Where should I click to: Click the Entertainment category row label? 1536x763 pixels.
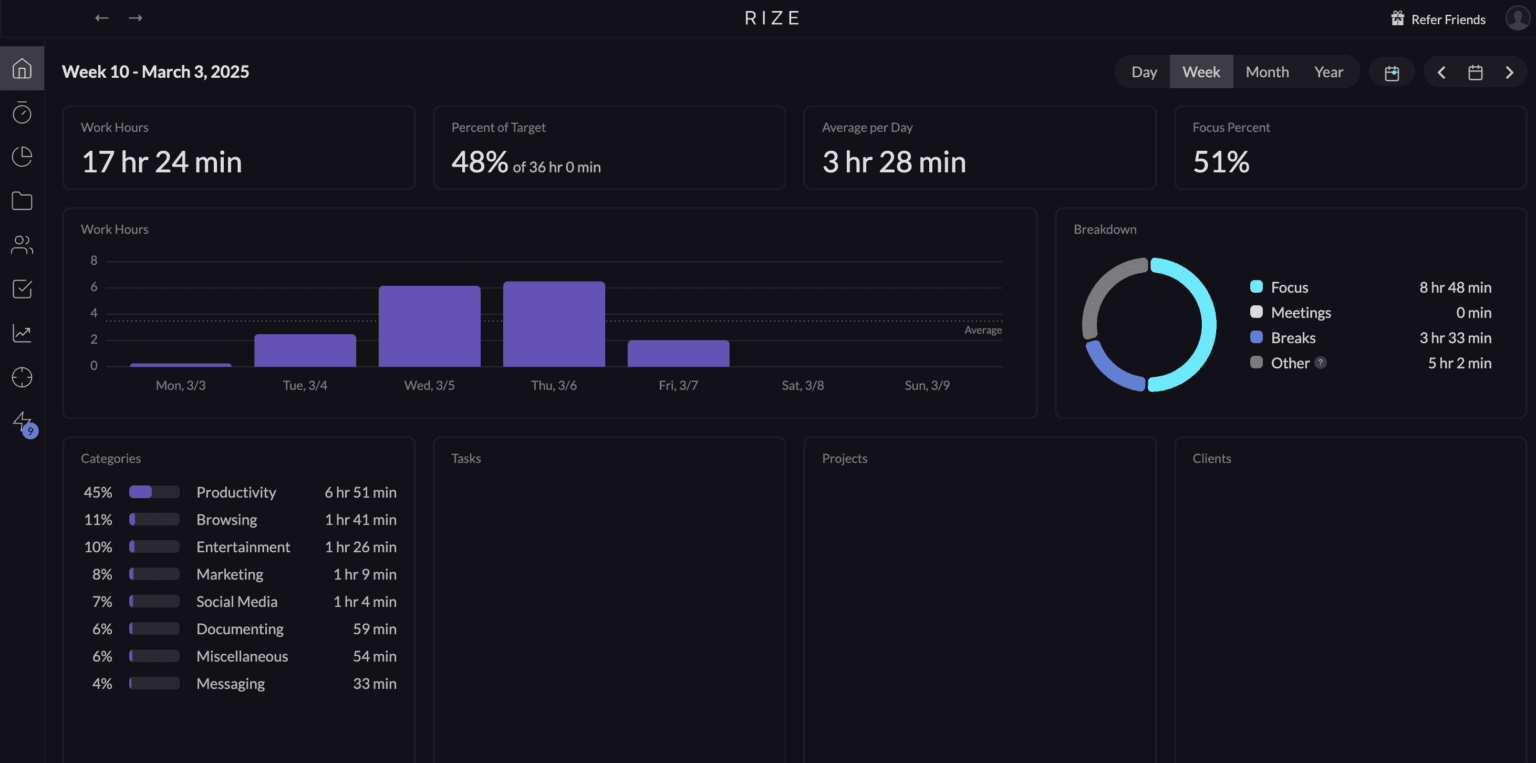pyautogui.click(x=244, y=547)
